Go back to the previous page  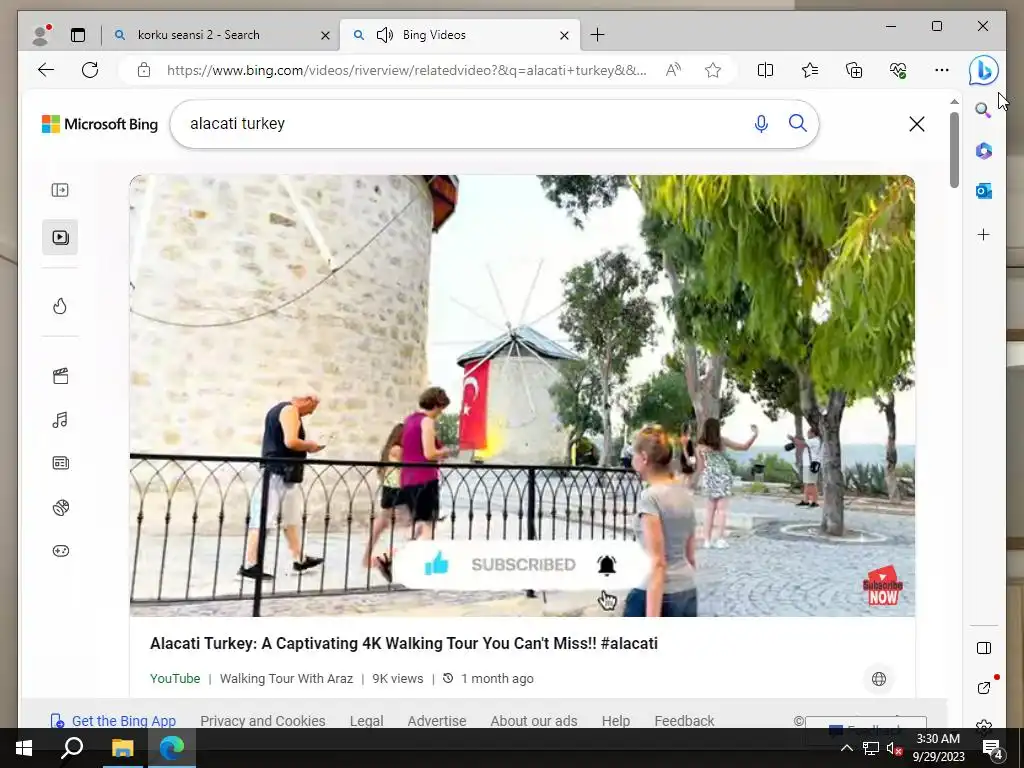(x=46, y=70)
